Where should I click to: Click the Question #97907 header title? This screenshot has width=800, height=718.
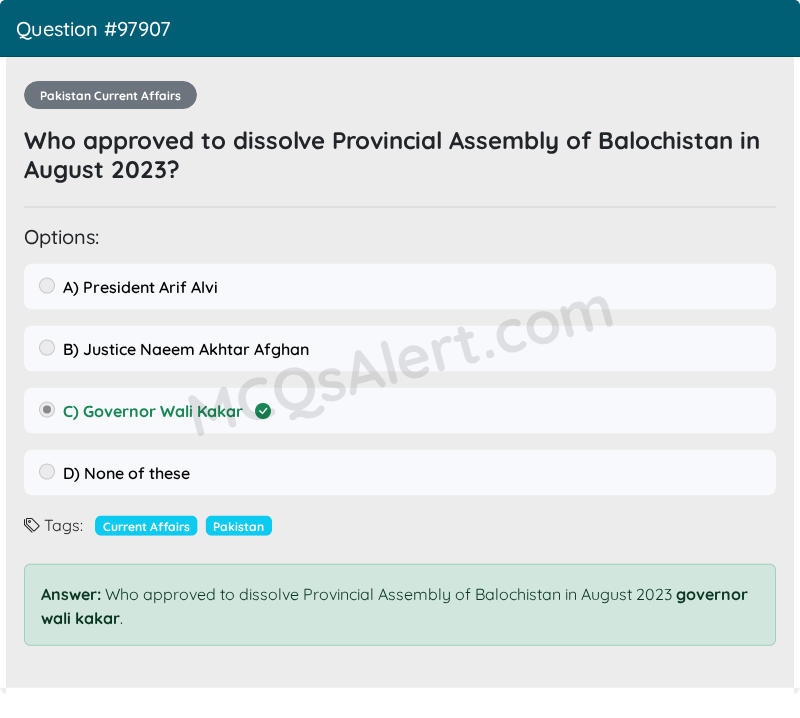[93, 29]
